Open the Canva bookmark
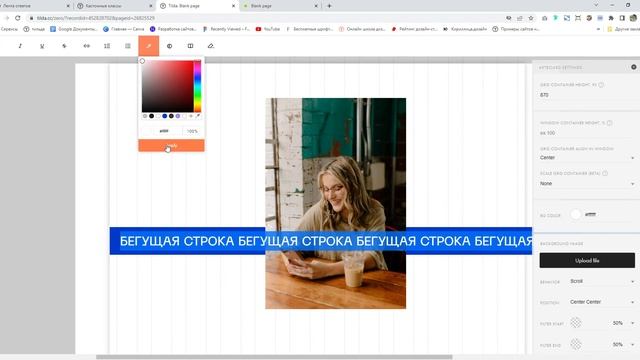The image size is (640, 360). click(x=123, y=29)
